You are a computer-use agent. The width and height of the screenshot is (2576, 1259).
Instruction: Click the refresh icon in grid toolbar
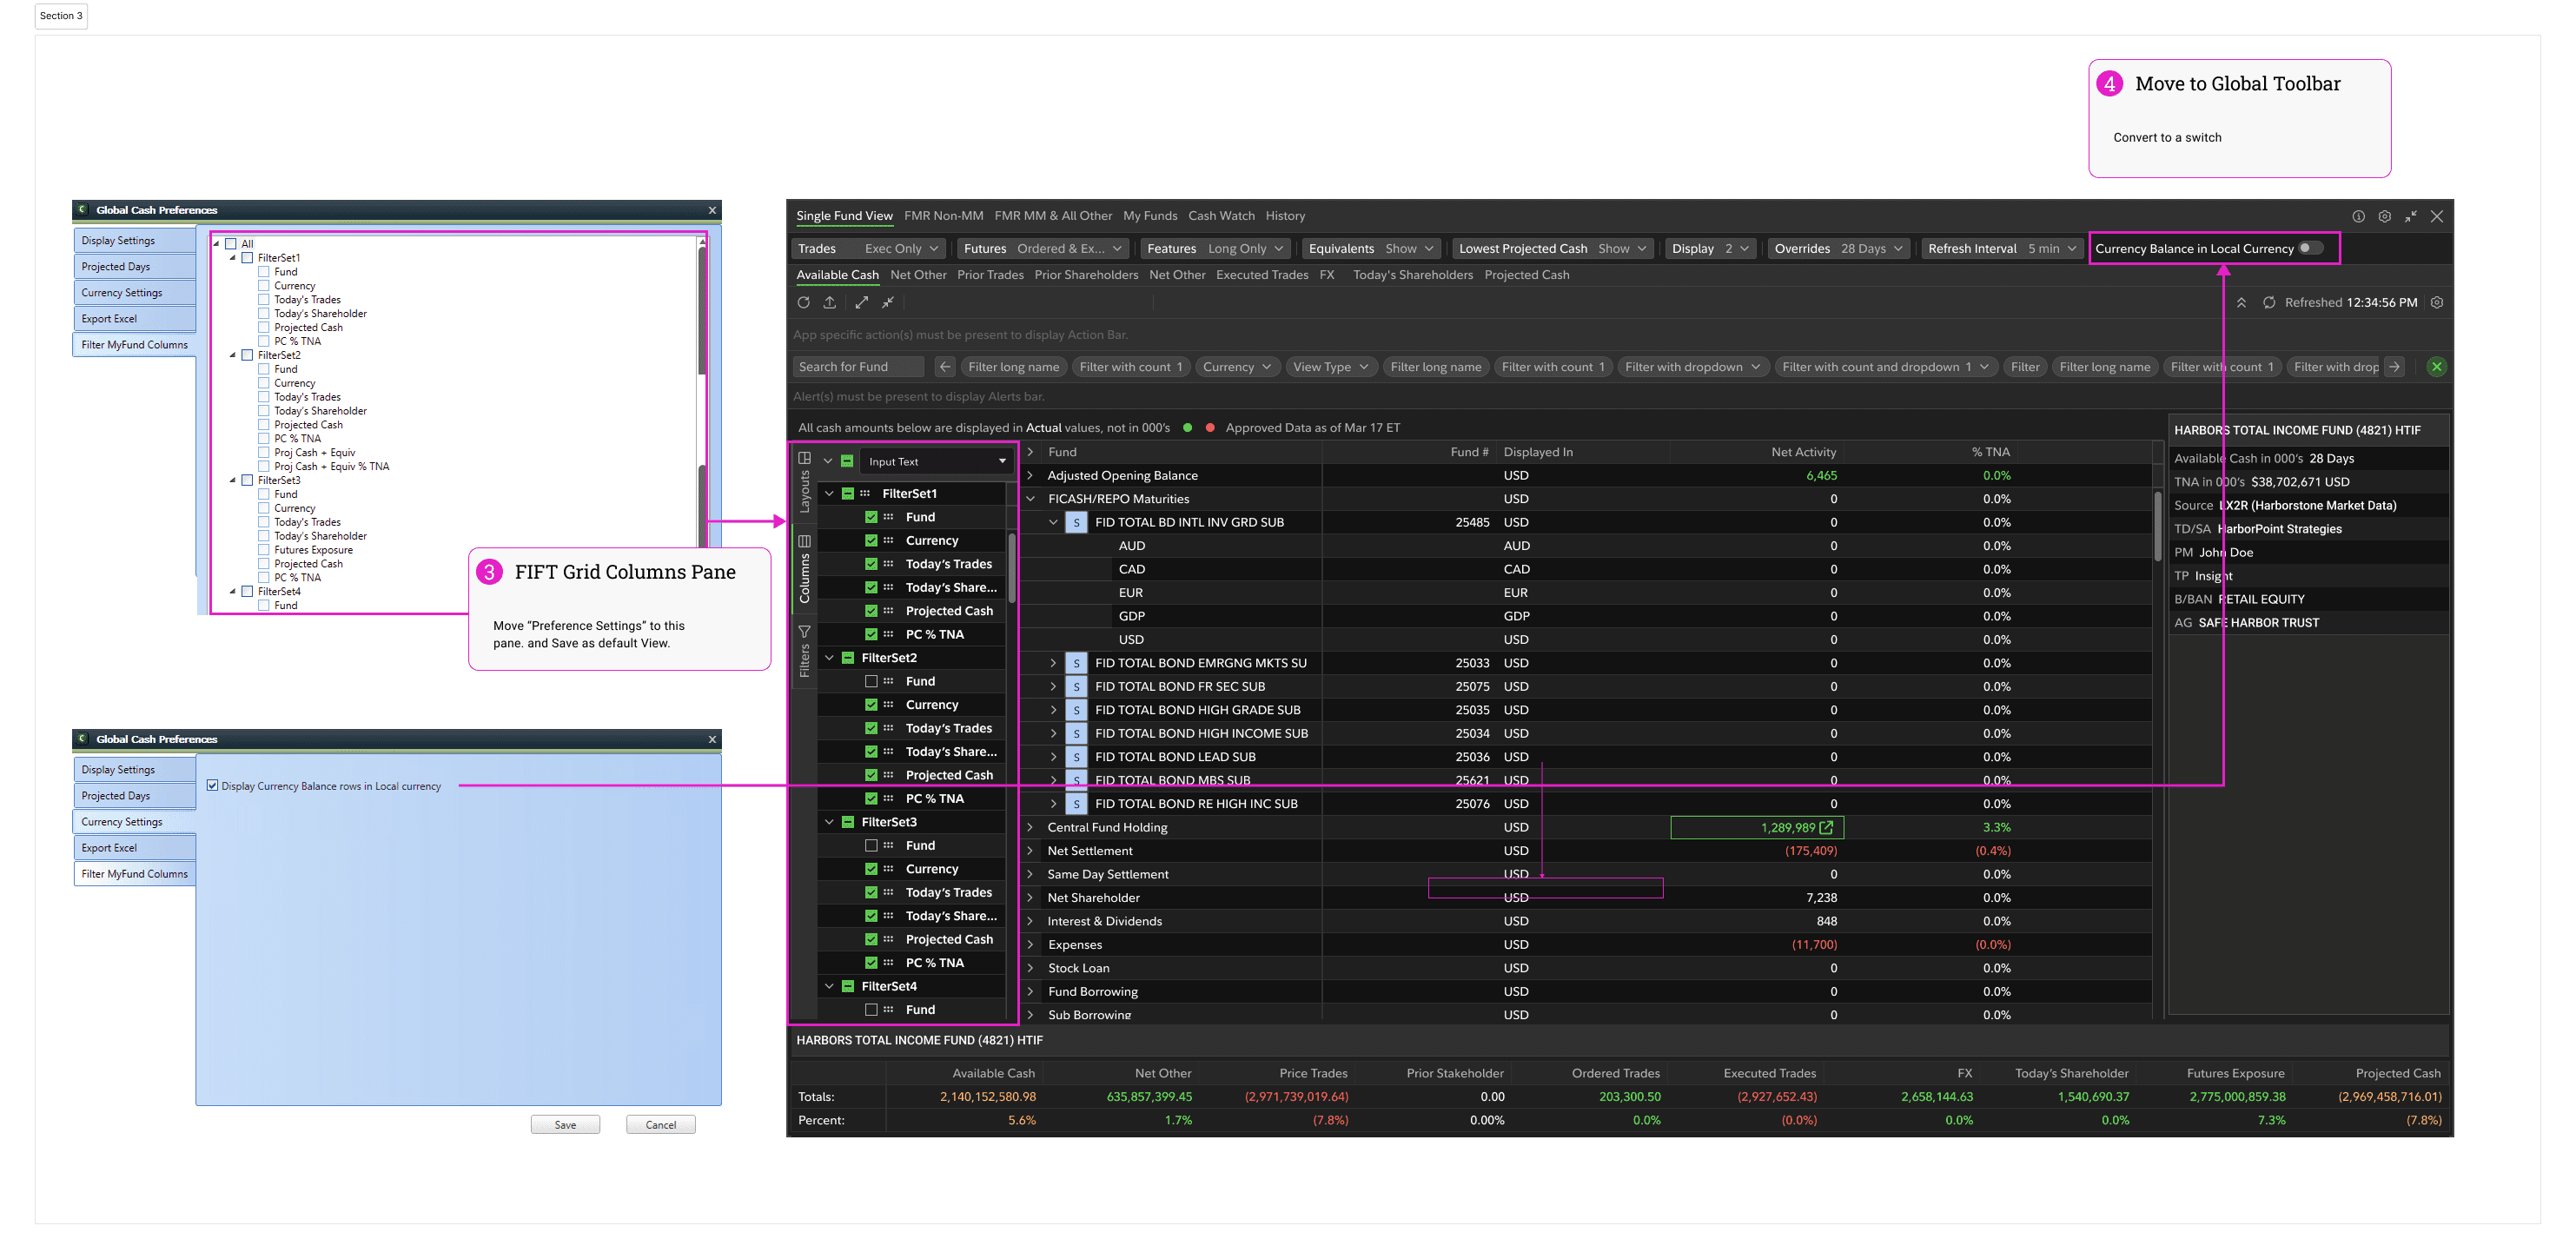[x=803, y=303]
